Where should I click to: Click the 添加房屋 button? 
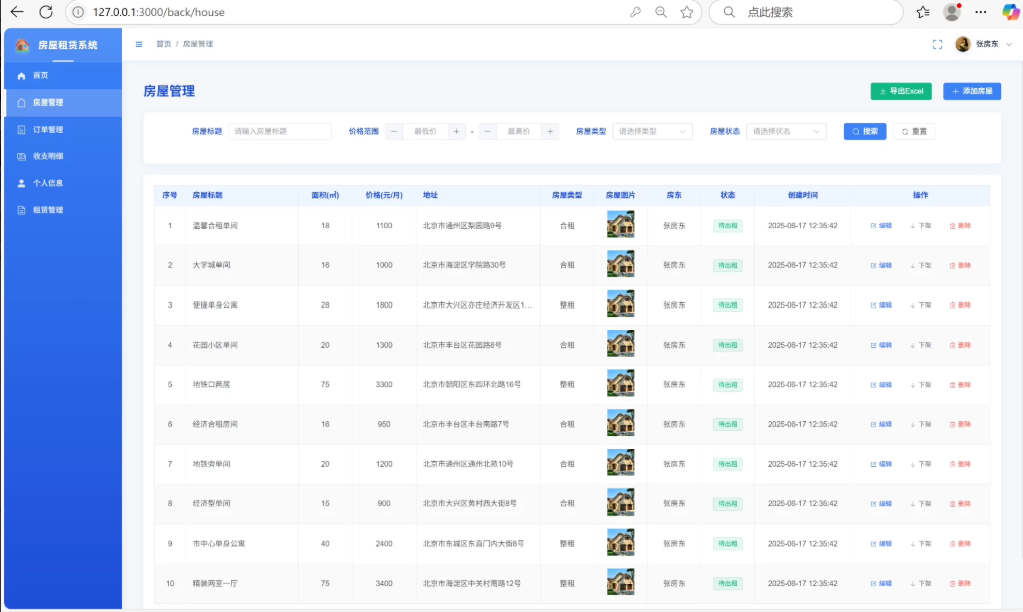[972, 91]
